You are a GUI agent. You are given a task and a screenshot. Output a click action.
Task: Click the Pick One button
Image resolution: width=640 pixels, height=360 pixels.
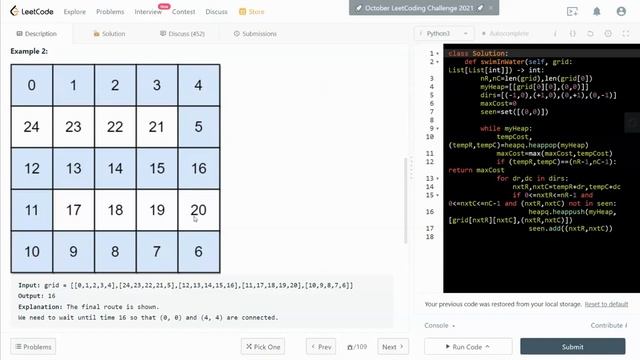click(263, 347)
